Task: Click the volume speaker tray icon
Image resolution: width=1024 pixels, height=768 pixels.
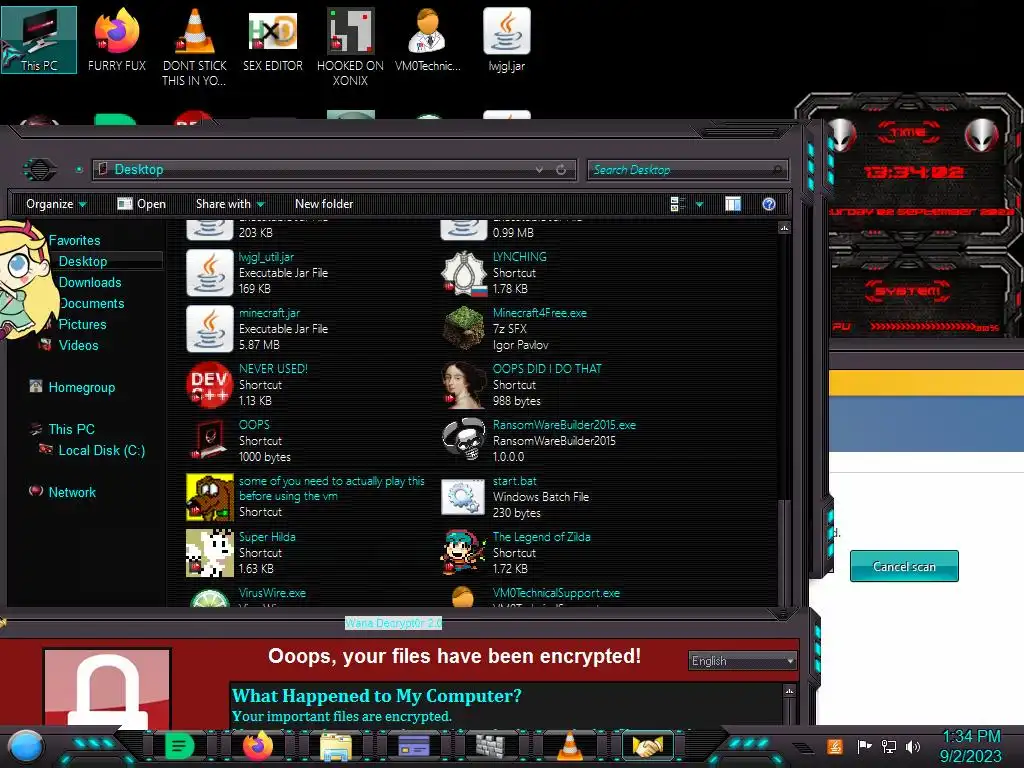Action: click(x=913, y=746)
